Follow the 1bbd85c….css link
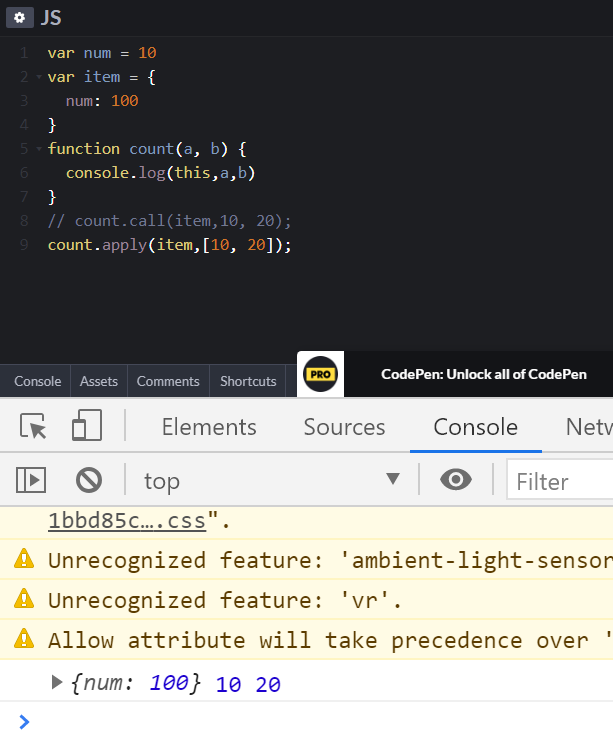 tap(127, 521)
